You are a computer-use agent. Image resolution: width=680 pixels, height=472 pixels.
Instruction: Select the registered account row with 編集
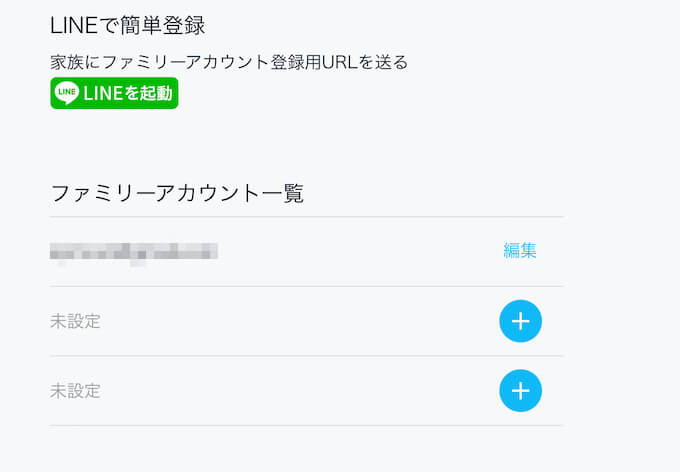click(307, 252)
